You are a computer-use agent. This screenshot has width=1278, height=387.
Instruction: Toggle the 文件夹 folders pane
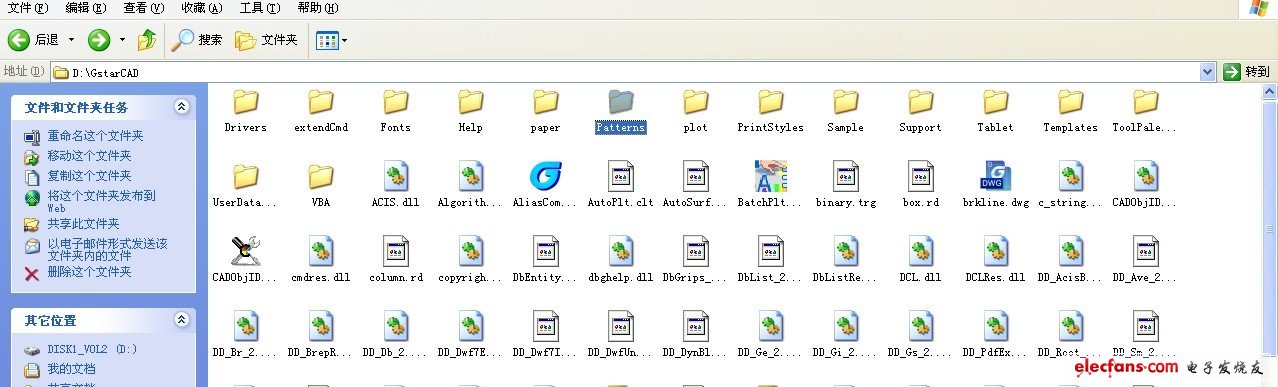tap(266, 40)
